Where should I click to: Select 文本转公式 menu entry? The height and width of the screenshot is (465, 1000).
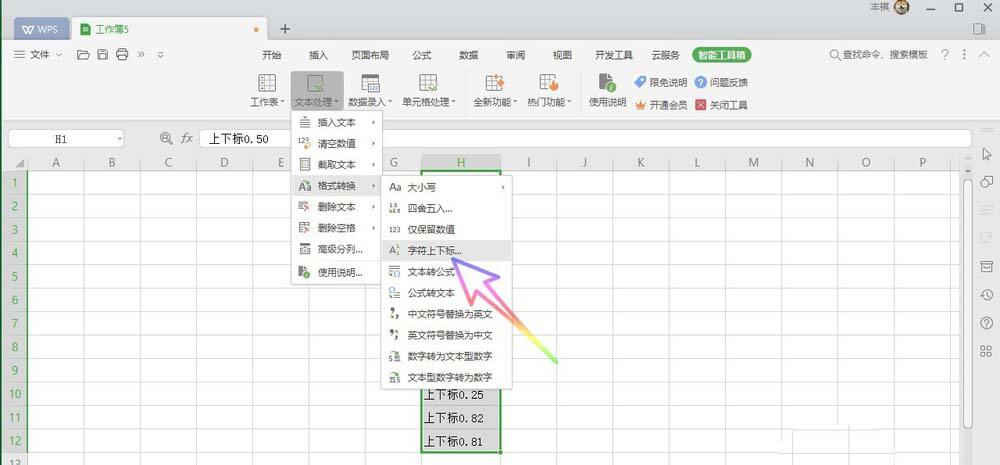431,272
